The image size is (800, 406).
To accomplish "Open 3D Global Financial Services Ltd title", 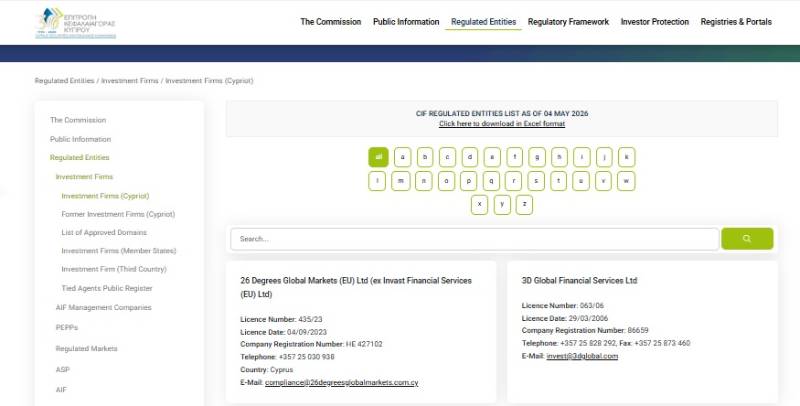I will [579, 281].
